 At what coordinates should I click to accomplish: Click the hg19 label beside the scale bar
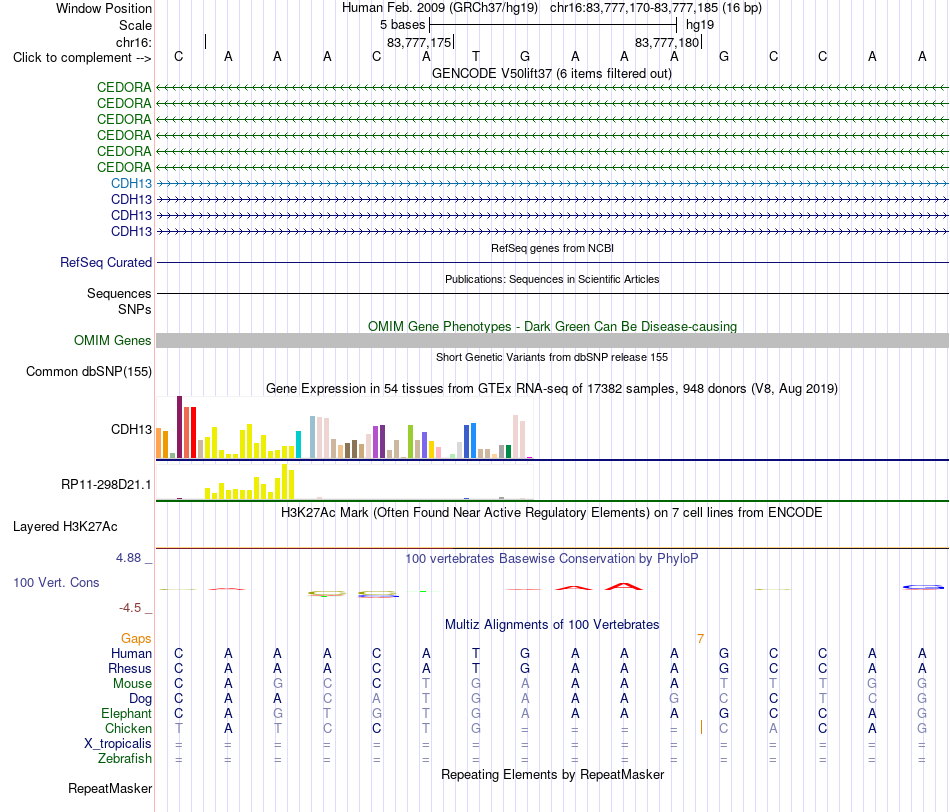tap(700, 25)
